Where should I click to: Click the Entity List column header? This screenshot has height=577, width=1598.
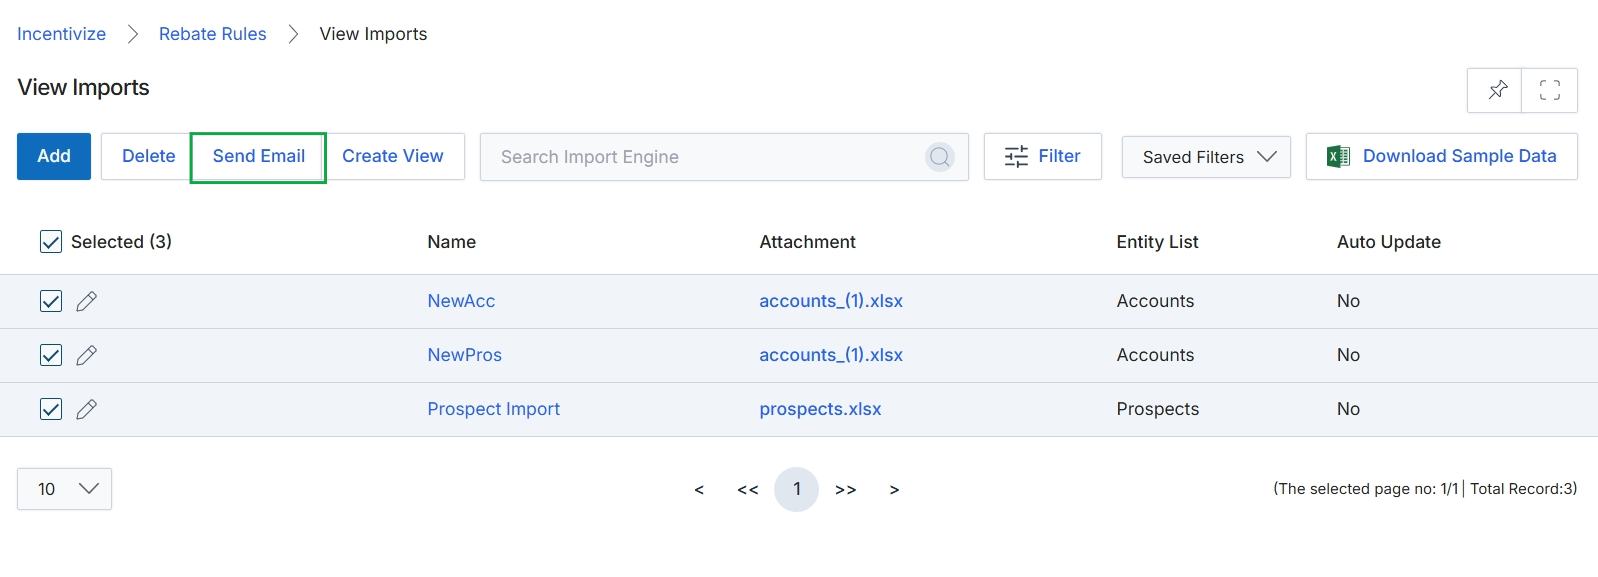(x=1157, y=242)
